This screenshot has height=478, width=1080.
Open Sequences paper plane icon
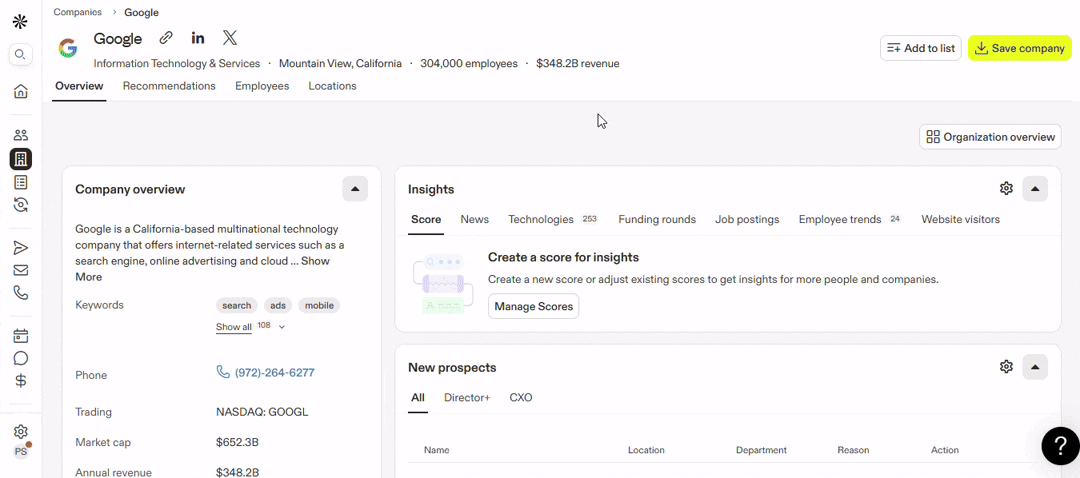21,248
